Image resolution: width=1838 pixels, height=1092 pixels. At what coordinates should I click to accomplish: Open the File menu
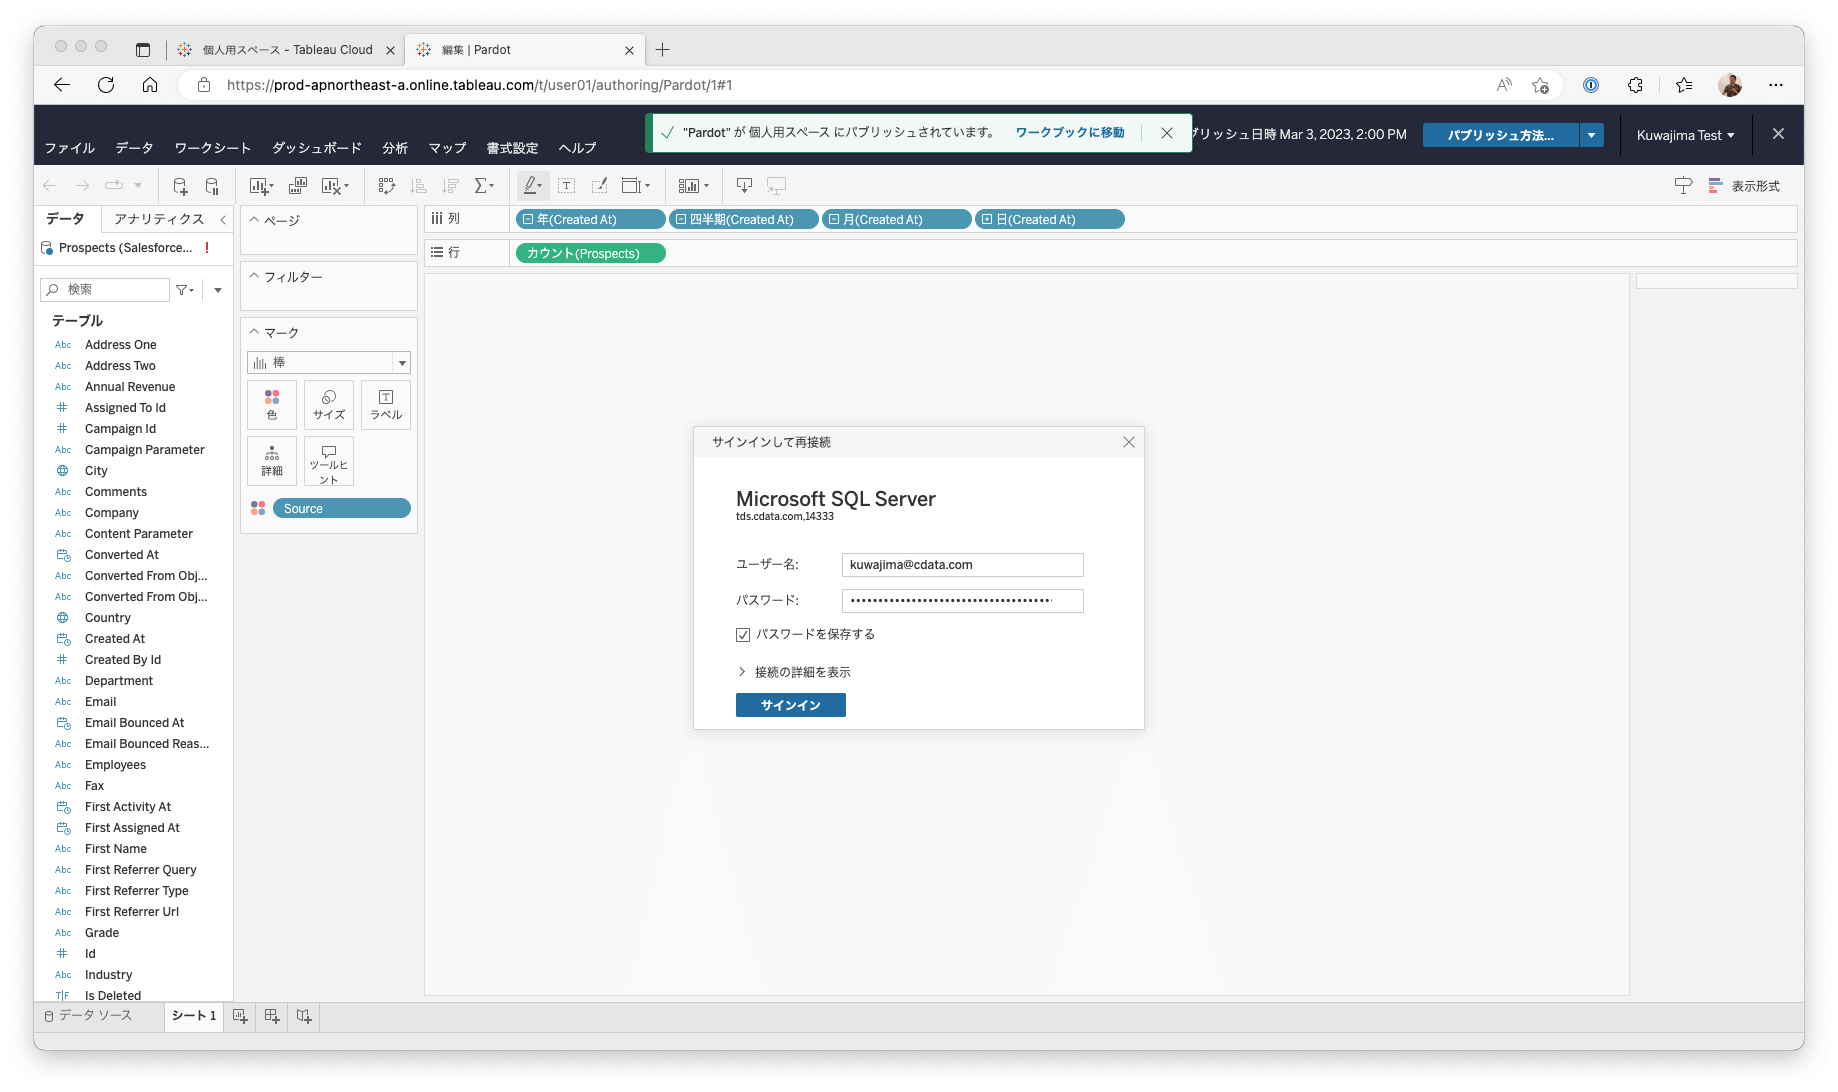point(70,148)
